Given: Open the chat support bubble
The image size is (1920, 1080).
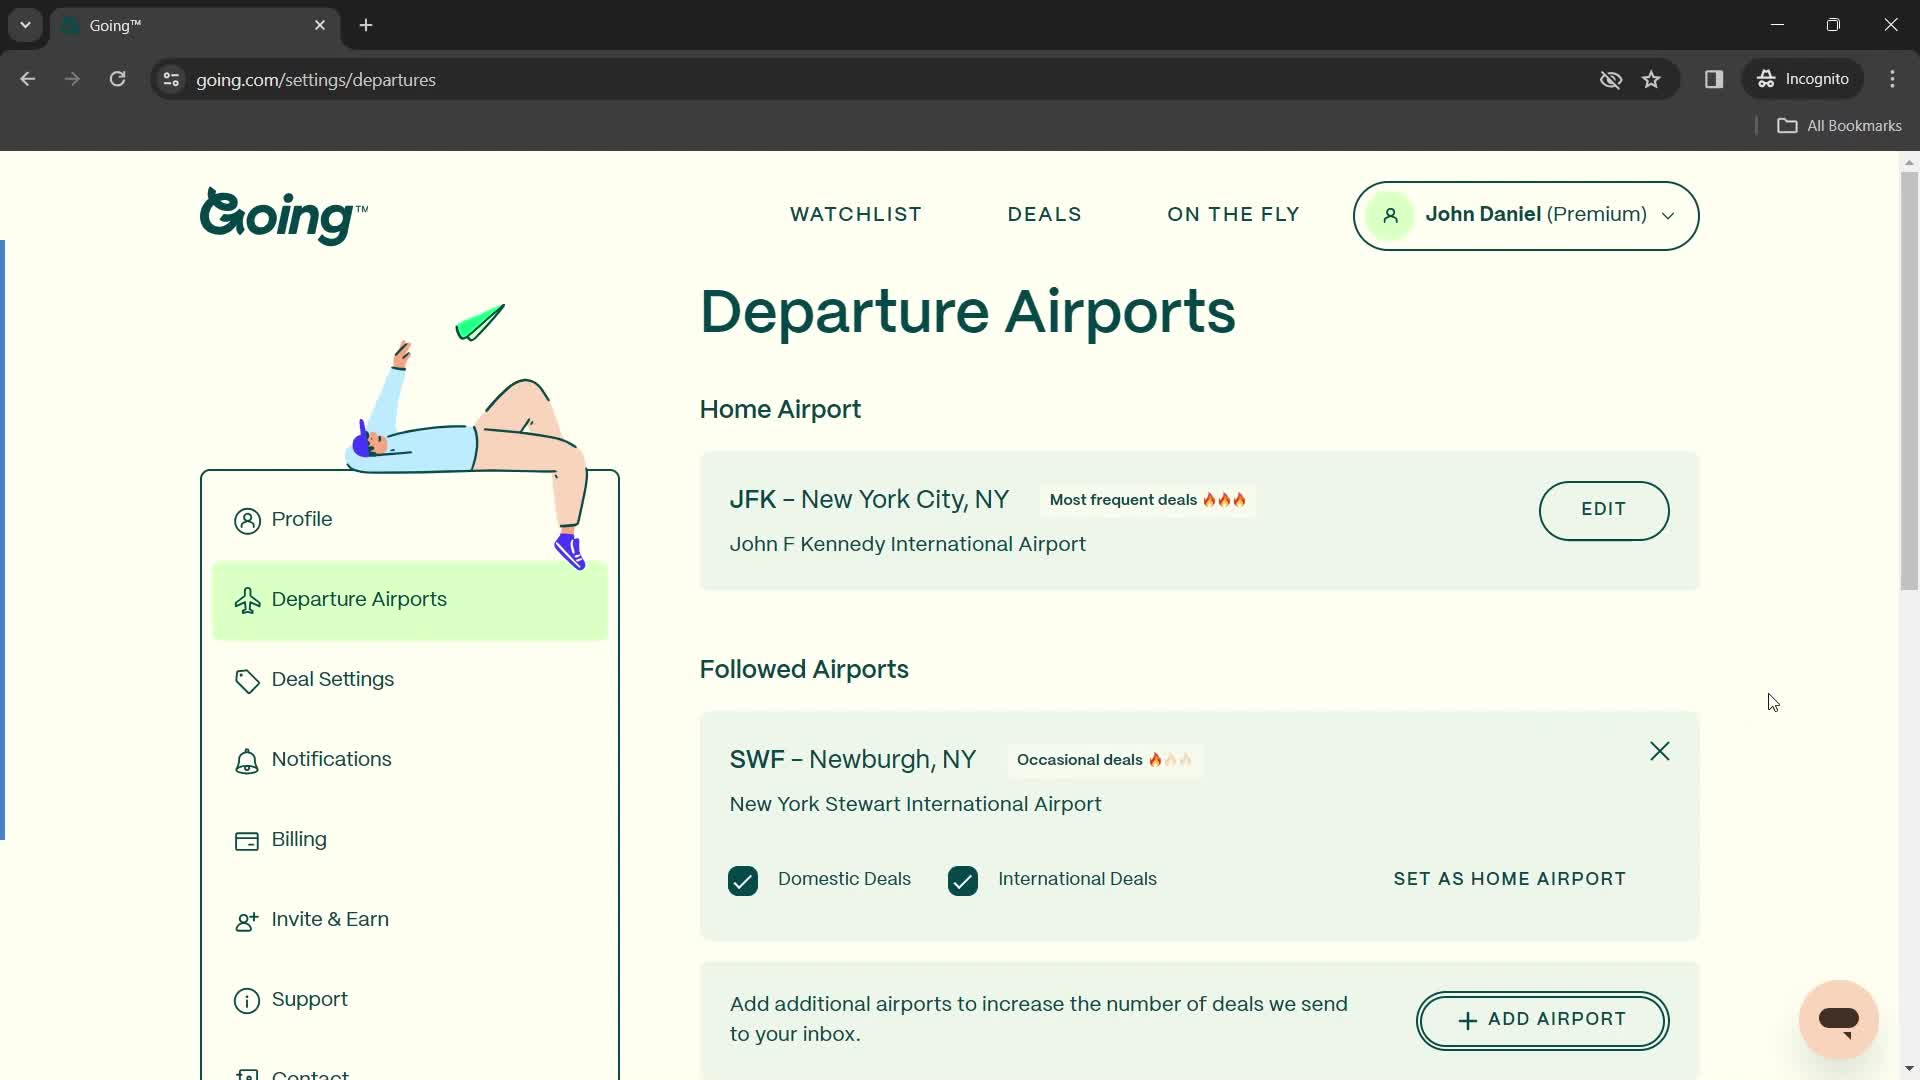Looking at the screenshot, I should (1839, 1019).
